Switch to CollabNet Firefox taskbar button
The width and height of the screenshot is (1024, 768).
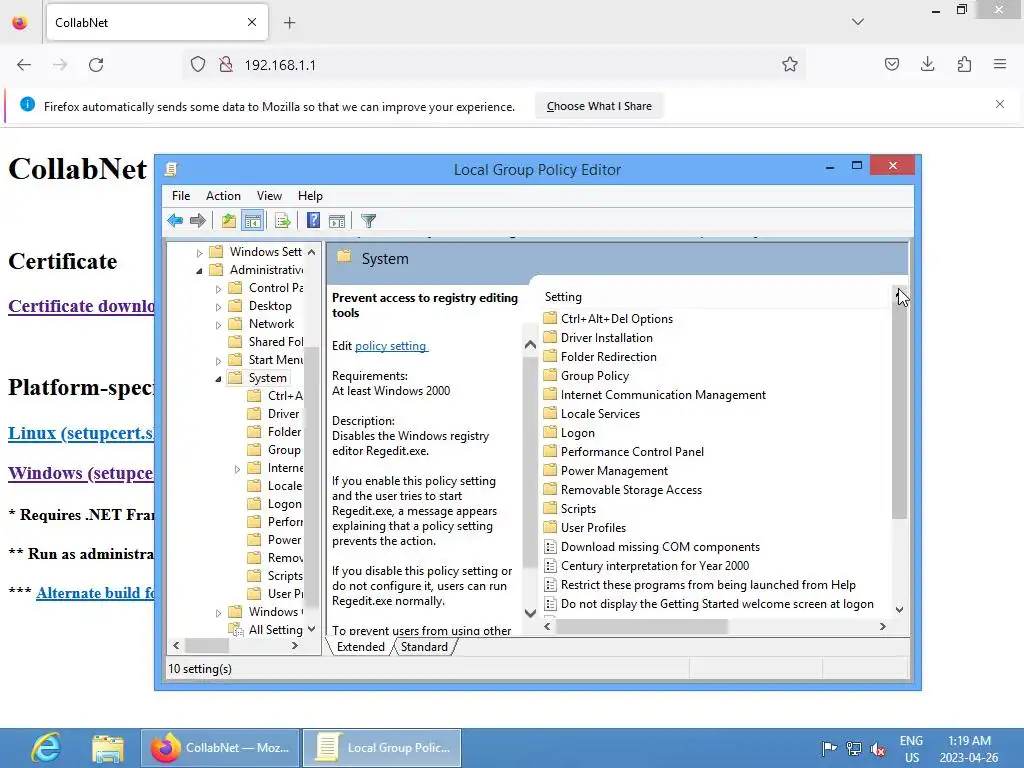coord(220,748)
